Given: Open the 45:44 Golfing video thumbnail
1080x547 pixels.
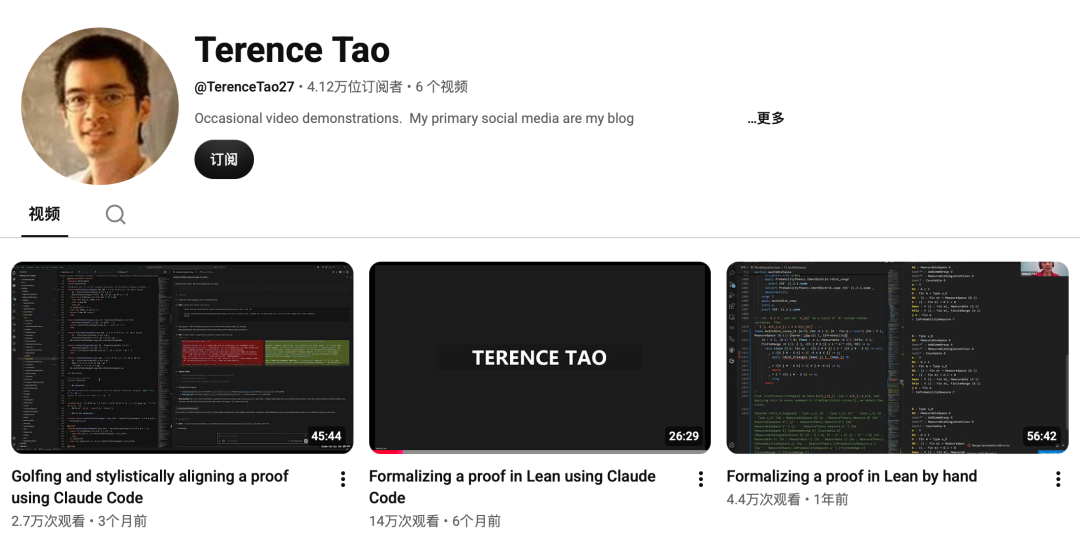Looking at the screenshot, I should click(x=182, y=358).
